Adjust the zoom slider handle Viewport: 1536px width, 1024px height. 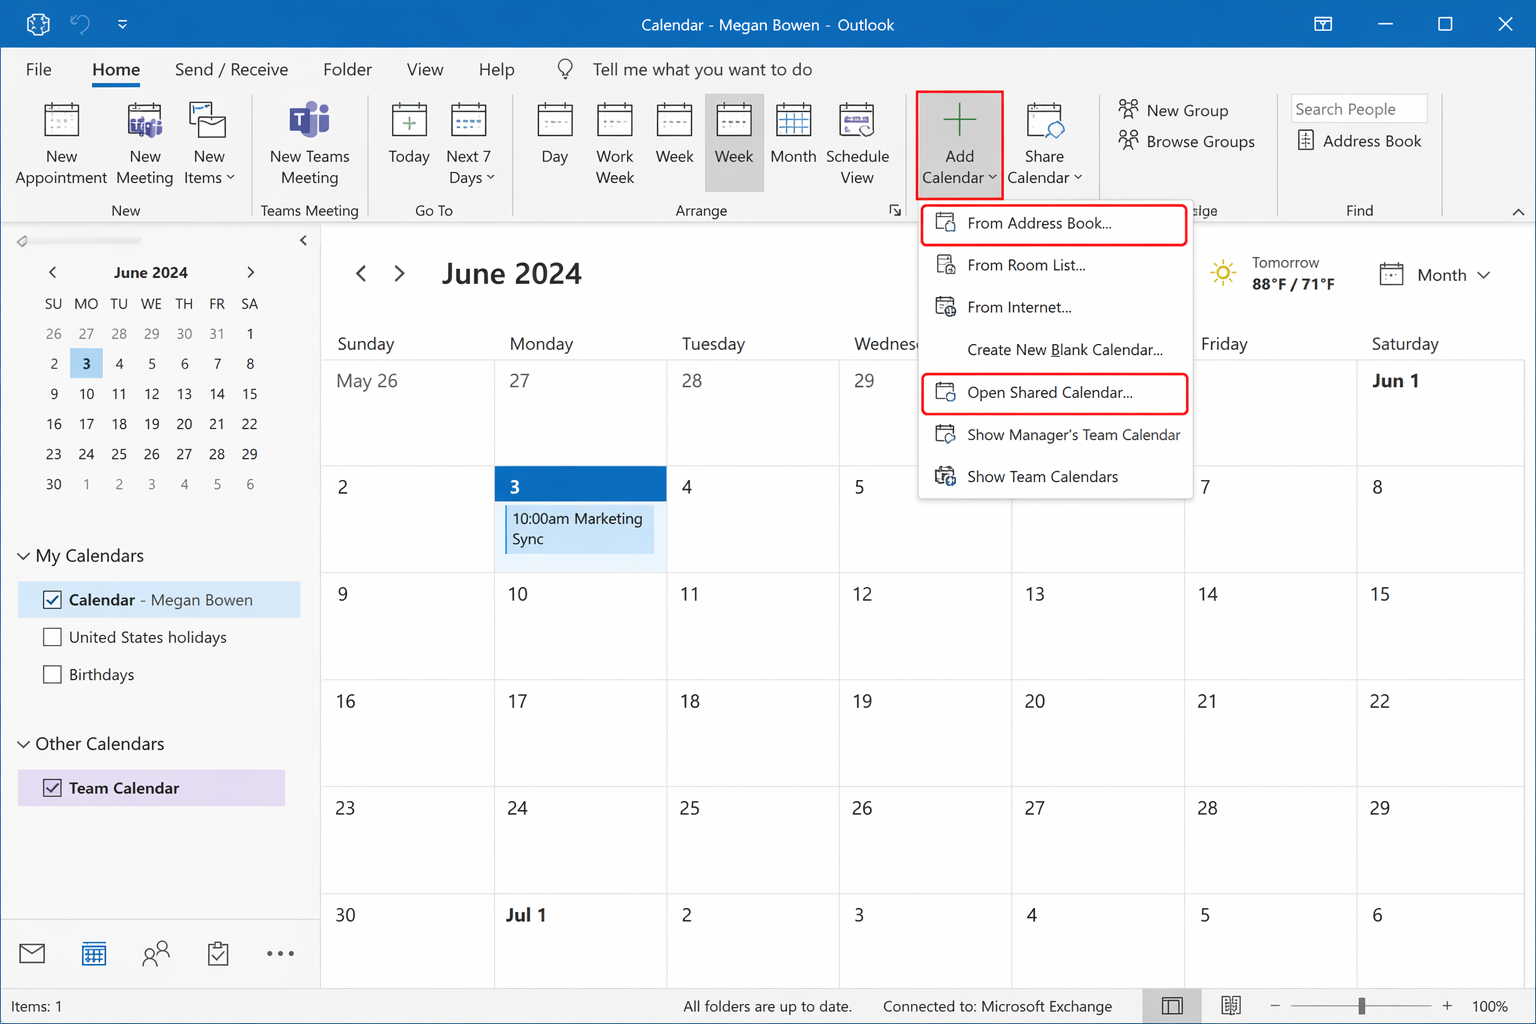1361,1006
